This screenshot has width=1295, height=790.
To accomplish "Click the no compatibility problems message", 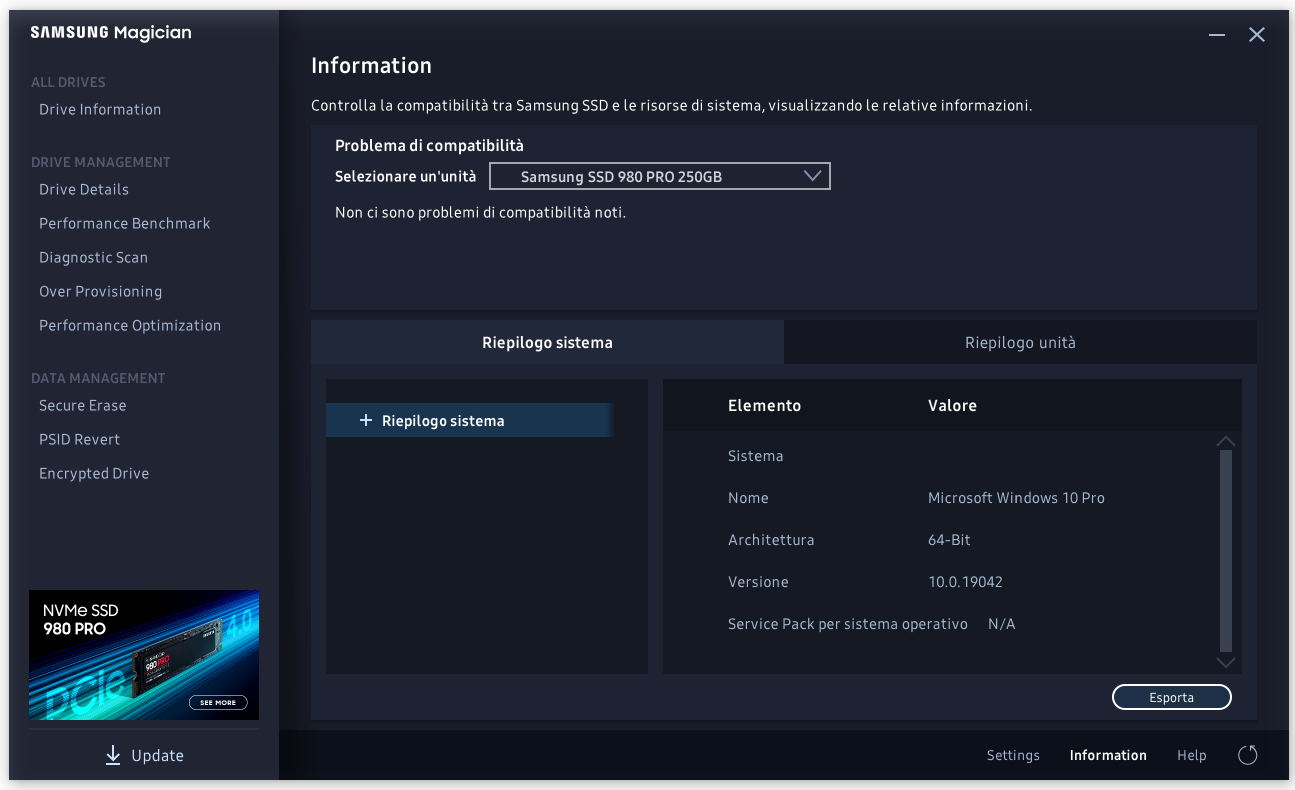I will (480, 212).
